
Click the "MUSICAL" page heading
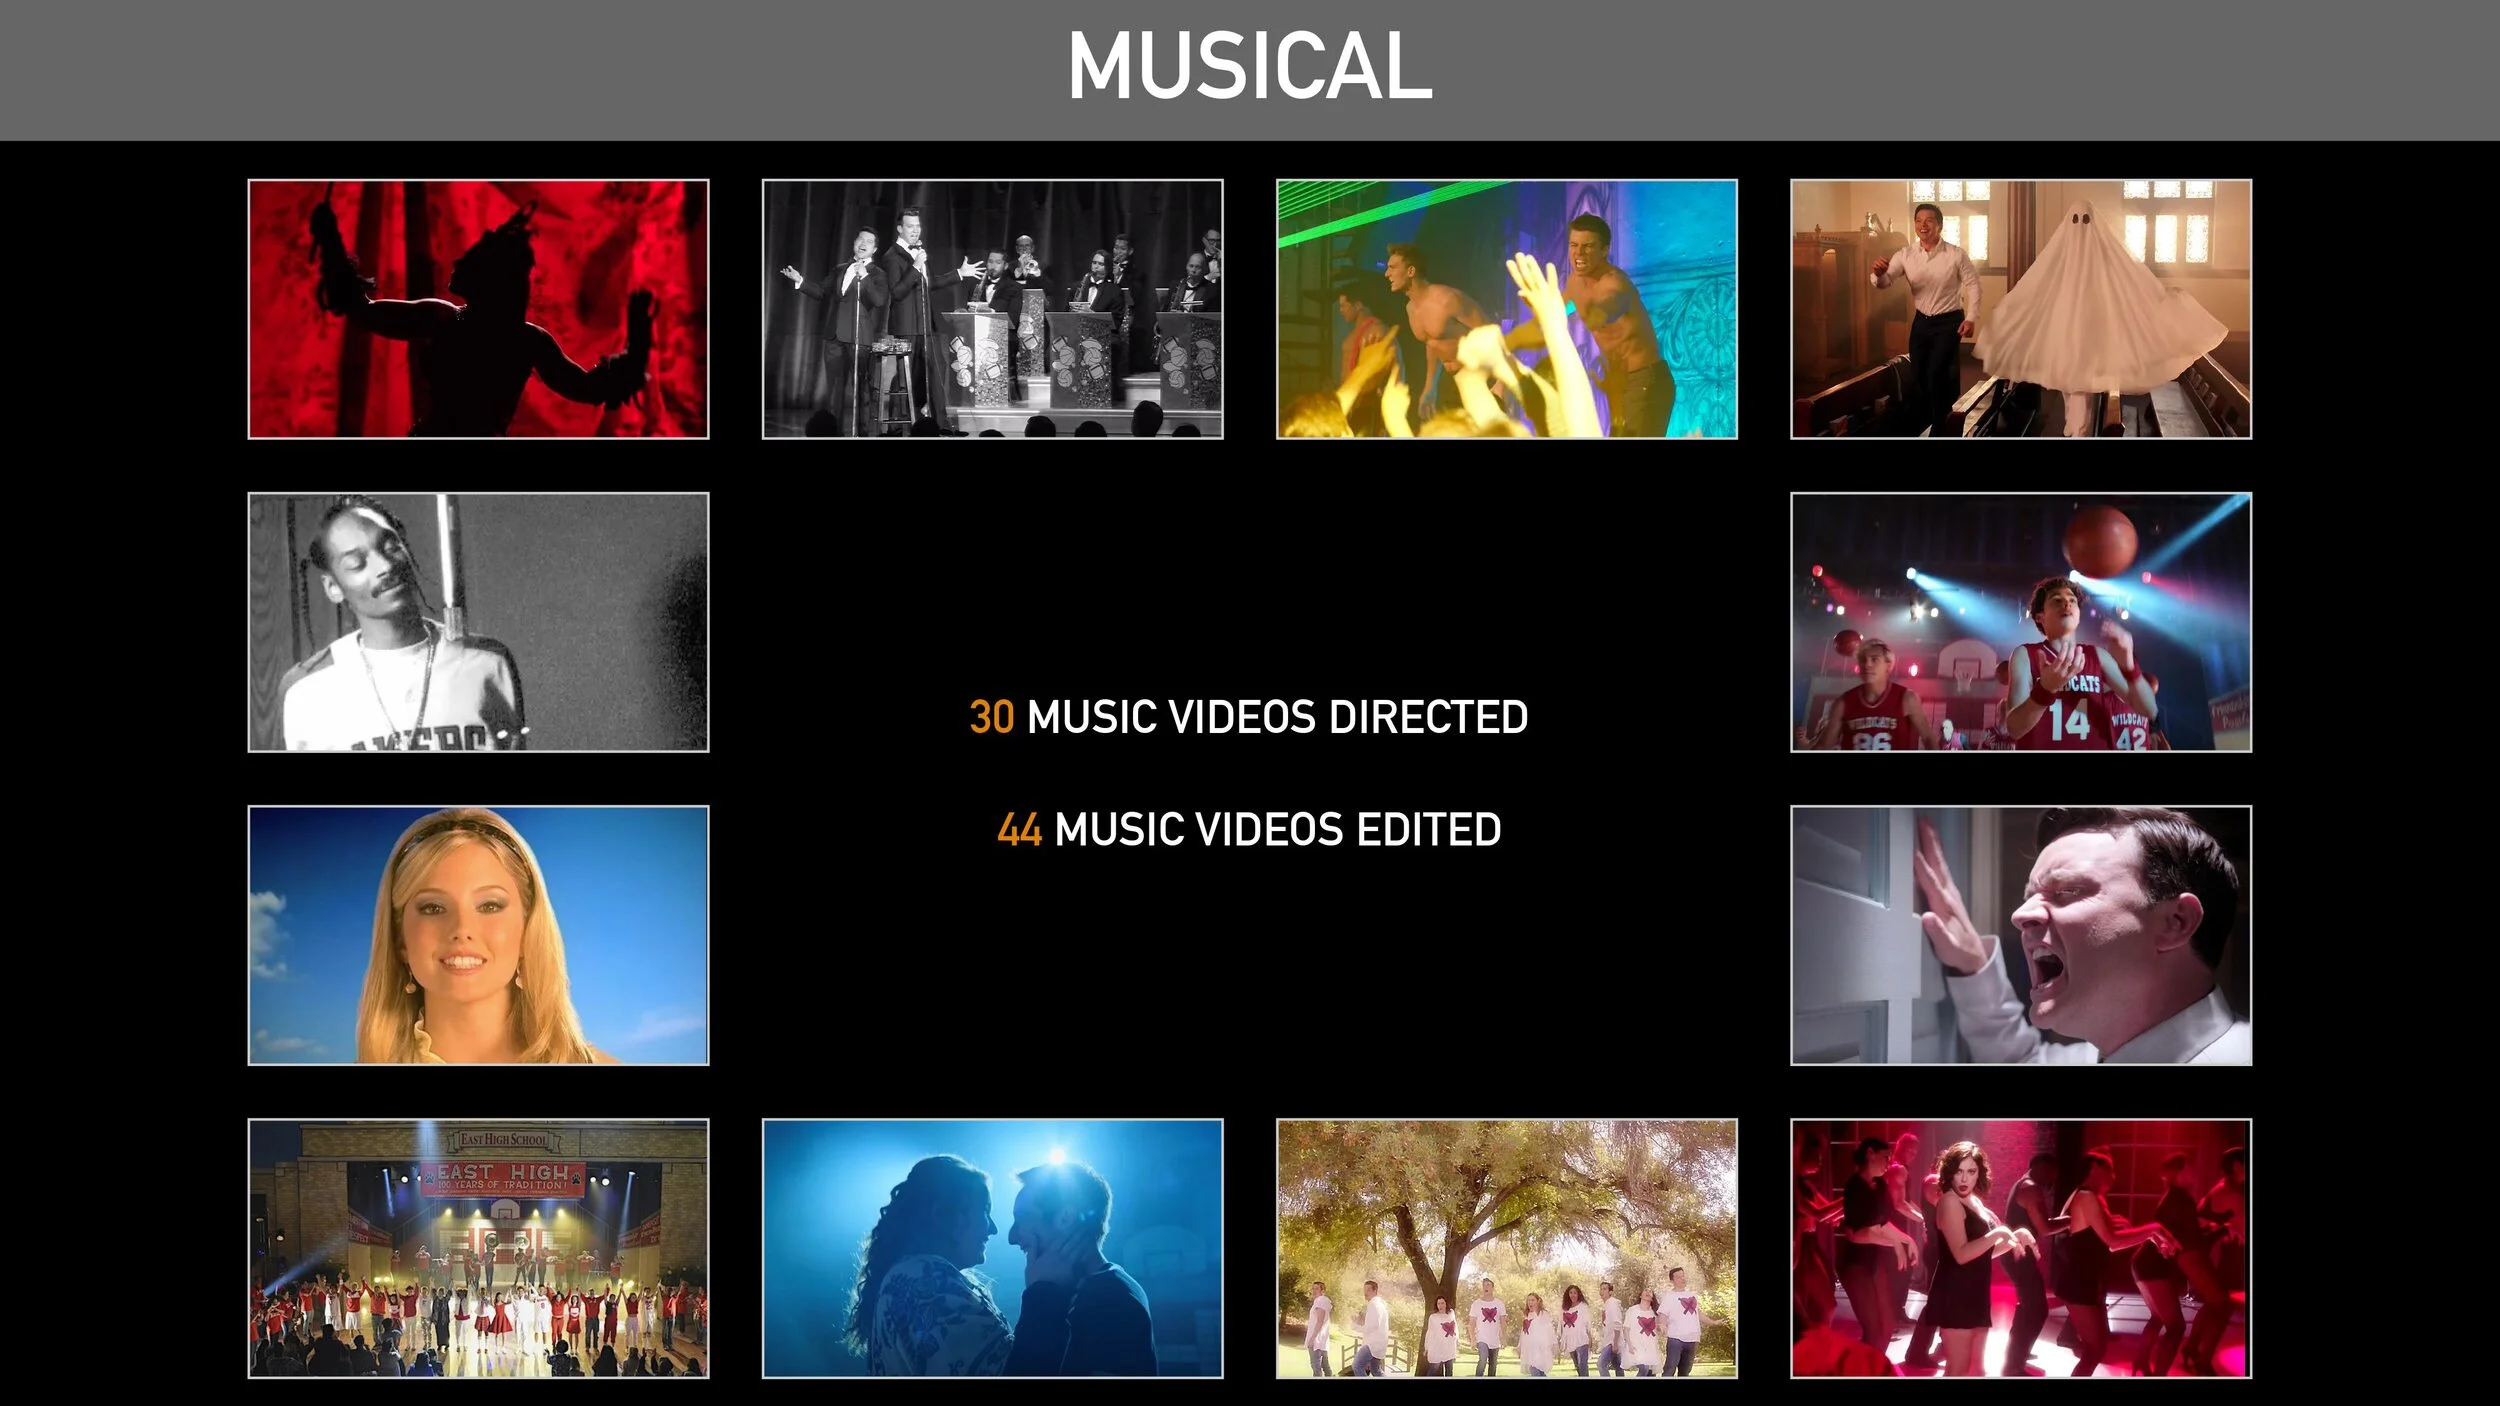[1250, 66]
